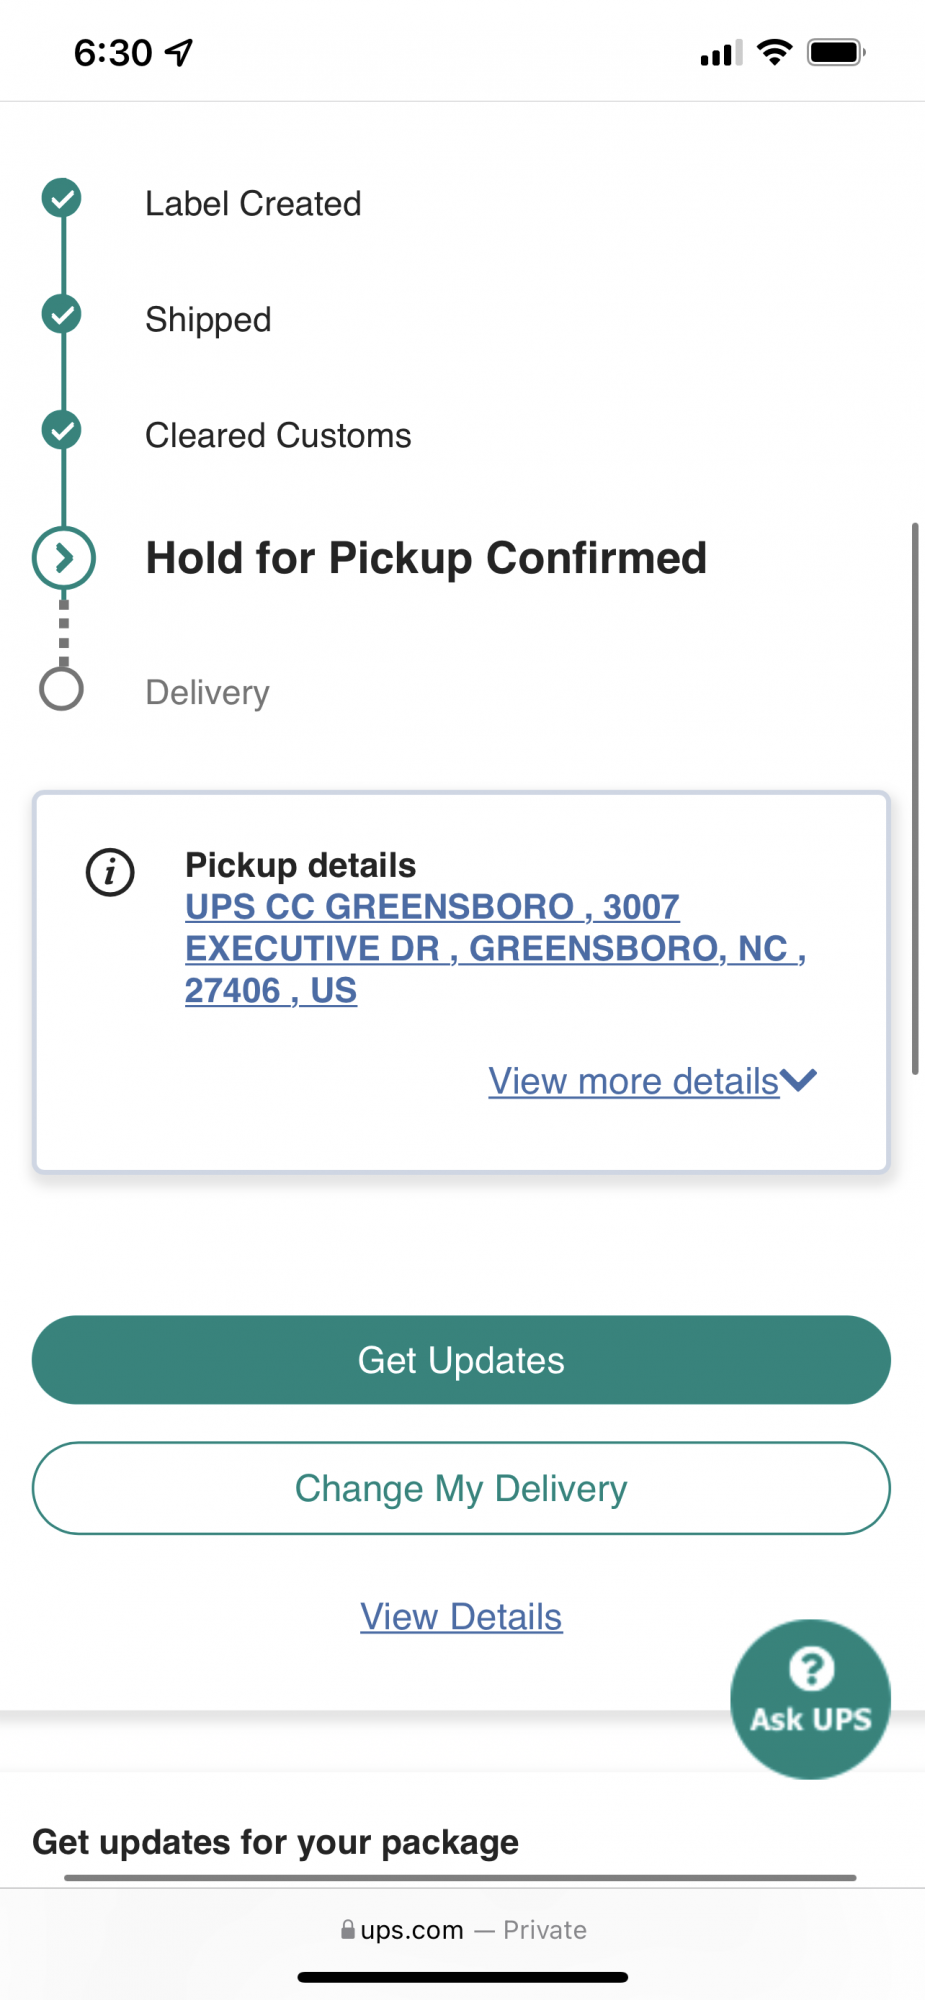Tap the Label Created checkmark icon
The width and height of the screenshot is (925, 2000).
[x=62, y=198]
